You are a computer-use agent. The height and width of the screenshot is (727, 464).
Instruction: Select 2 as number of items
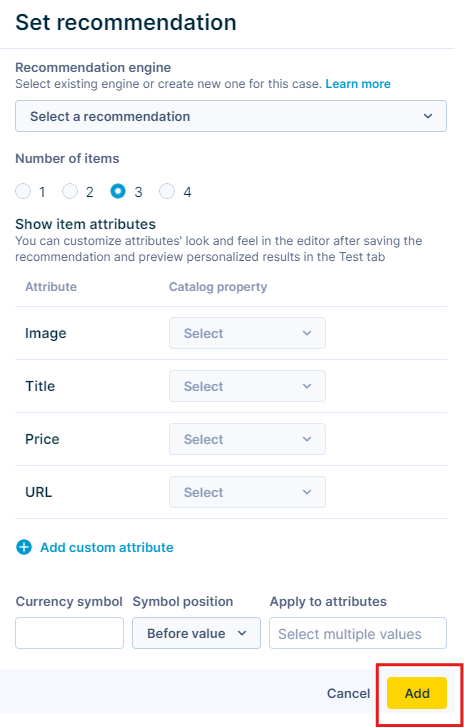point(70,191)
